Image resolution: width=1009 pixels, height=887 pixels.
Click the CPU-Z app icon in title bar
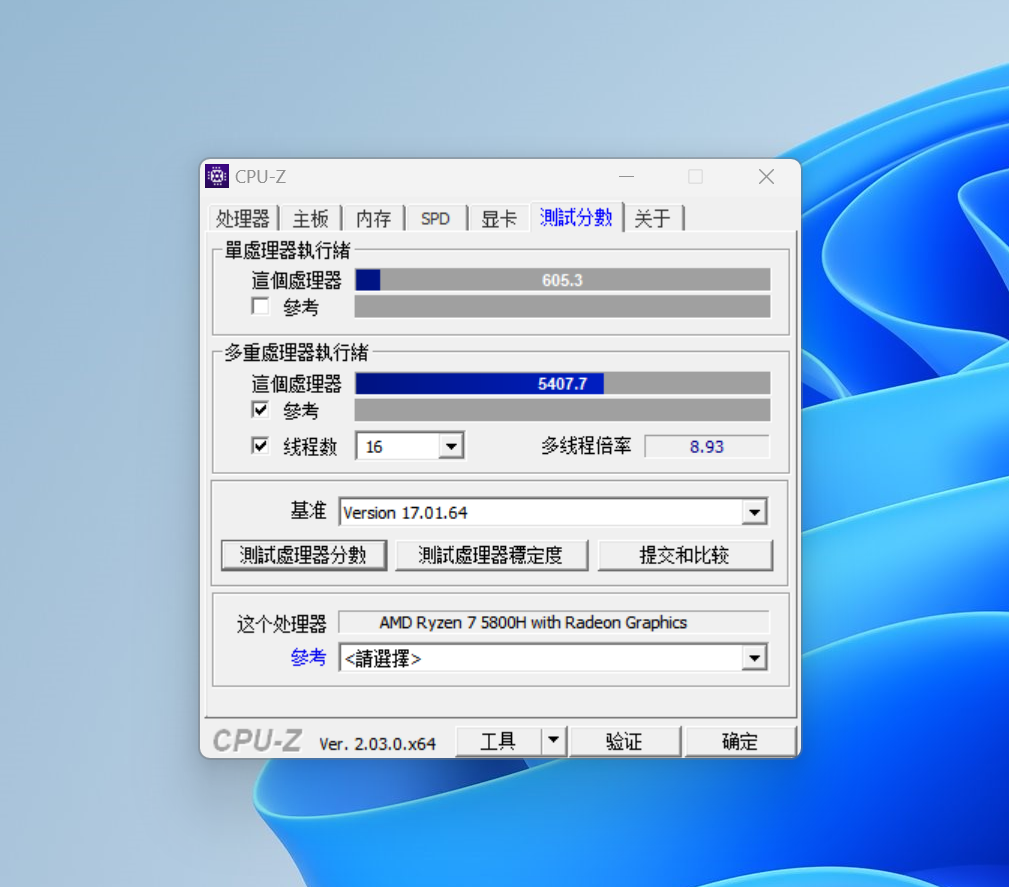click(x=217, y=176)
